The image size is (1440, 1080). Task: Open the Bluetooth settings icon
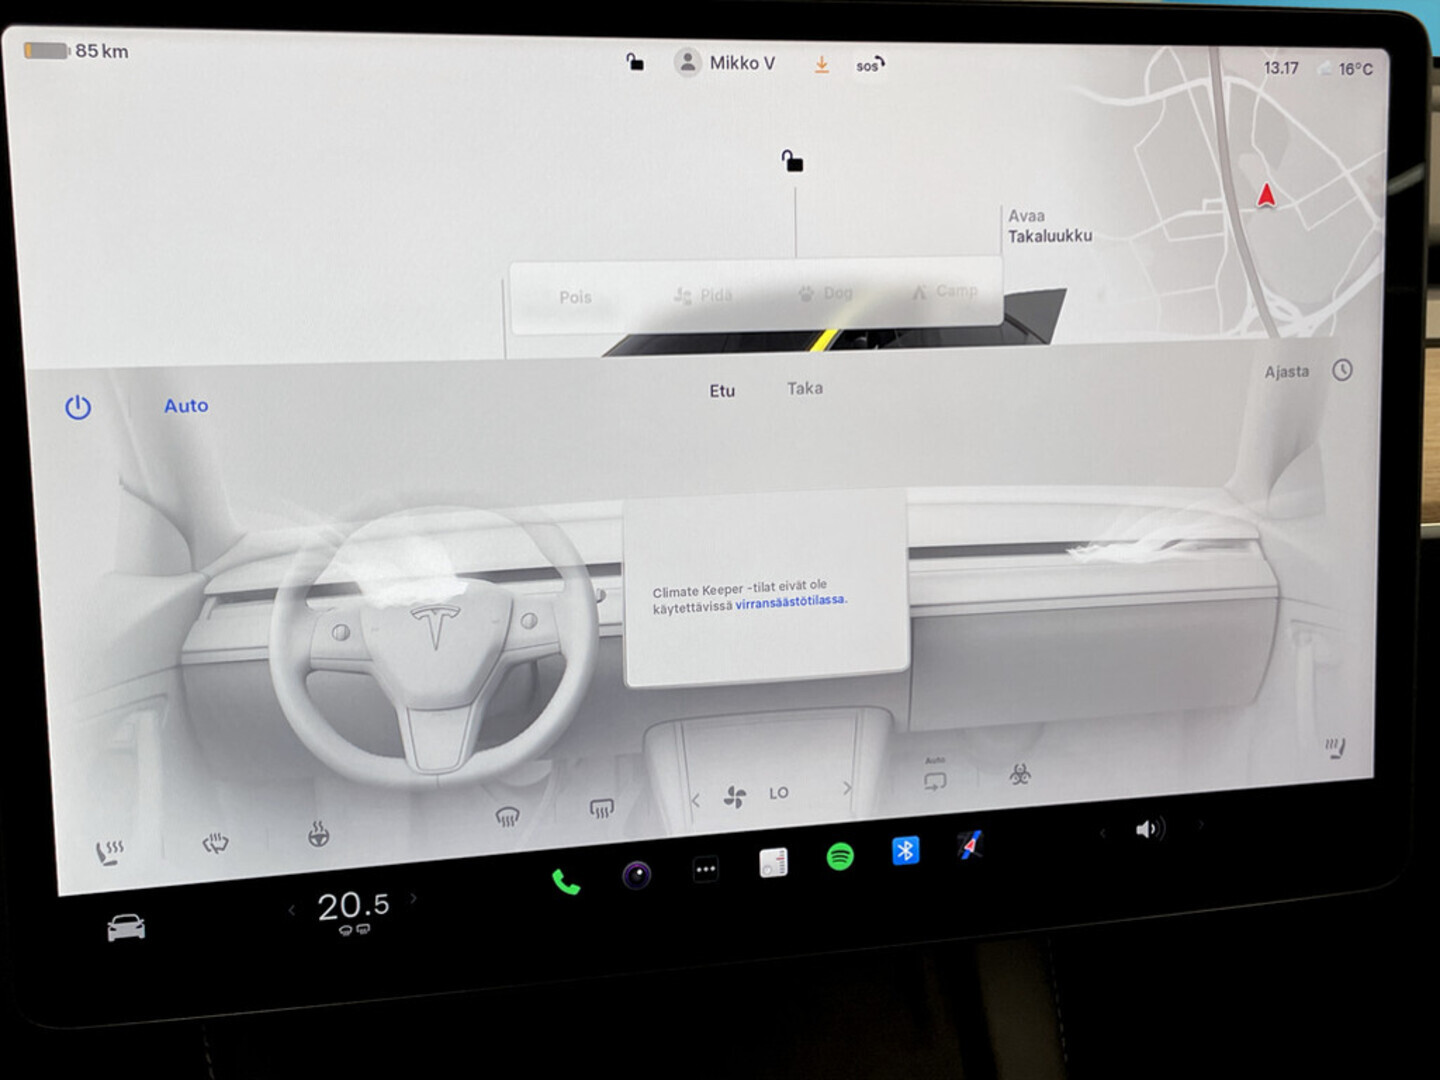coord(905,853)
